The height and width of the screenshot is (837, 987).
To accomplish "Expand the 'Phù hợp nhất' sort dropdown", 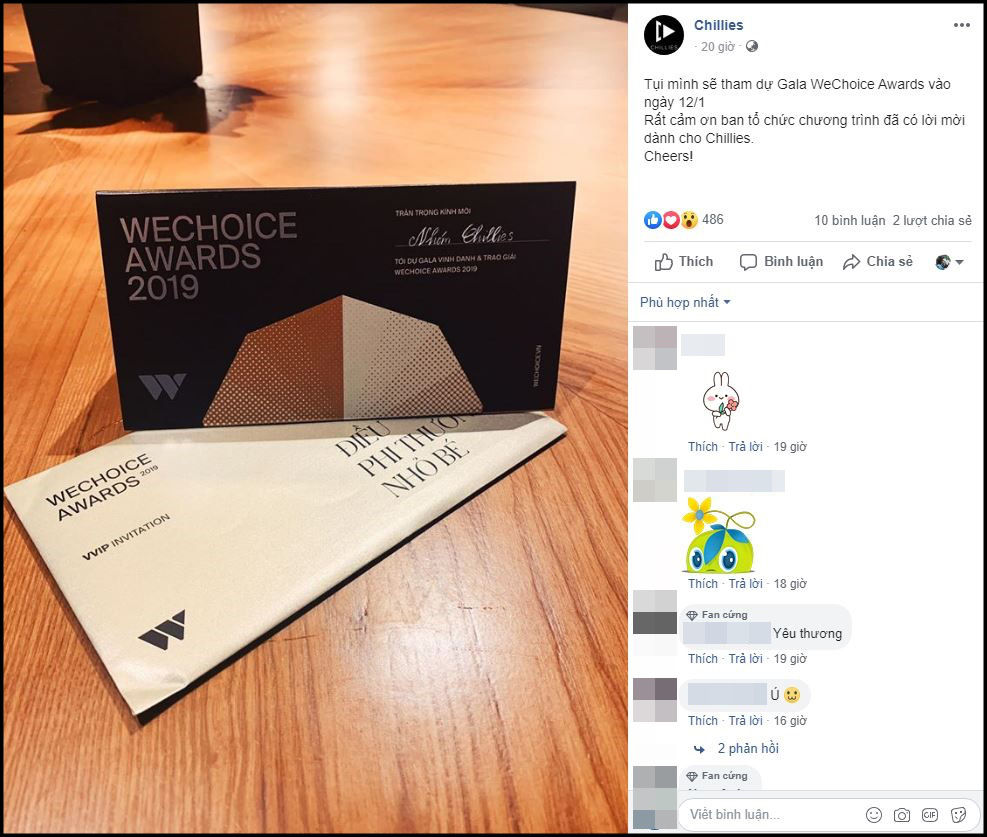I will pos(685,303).
